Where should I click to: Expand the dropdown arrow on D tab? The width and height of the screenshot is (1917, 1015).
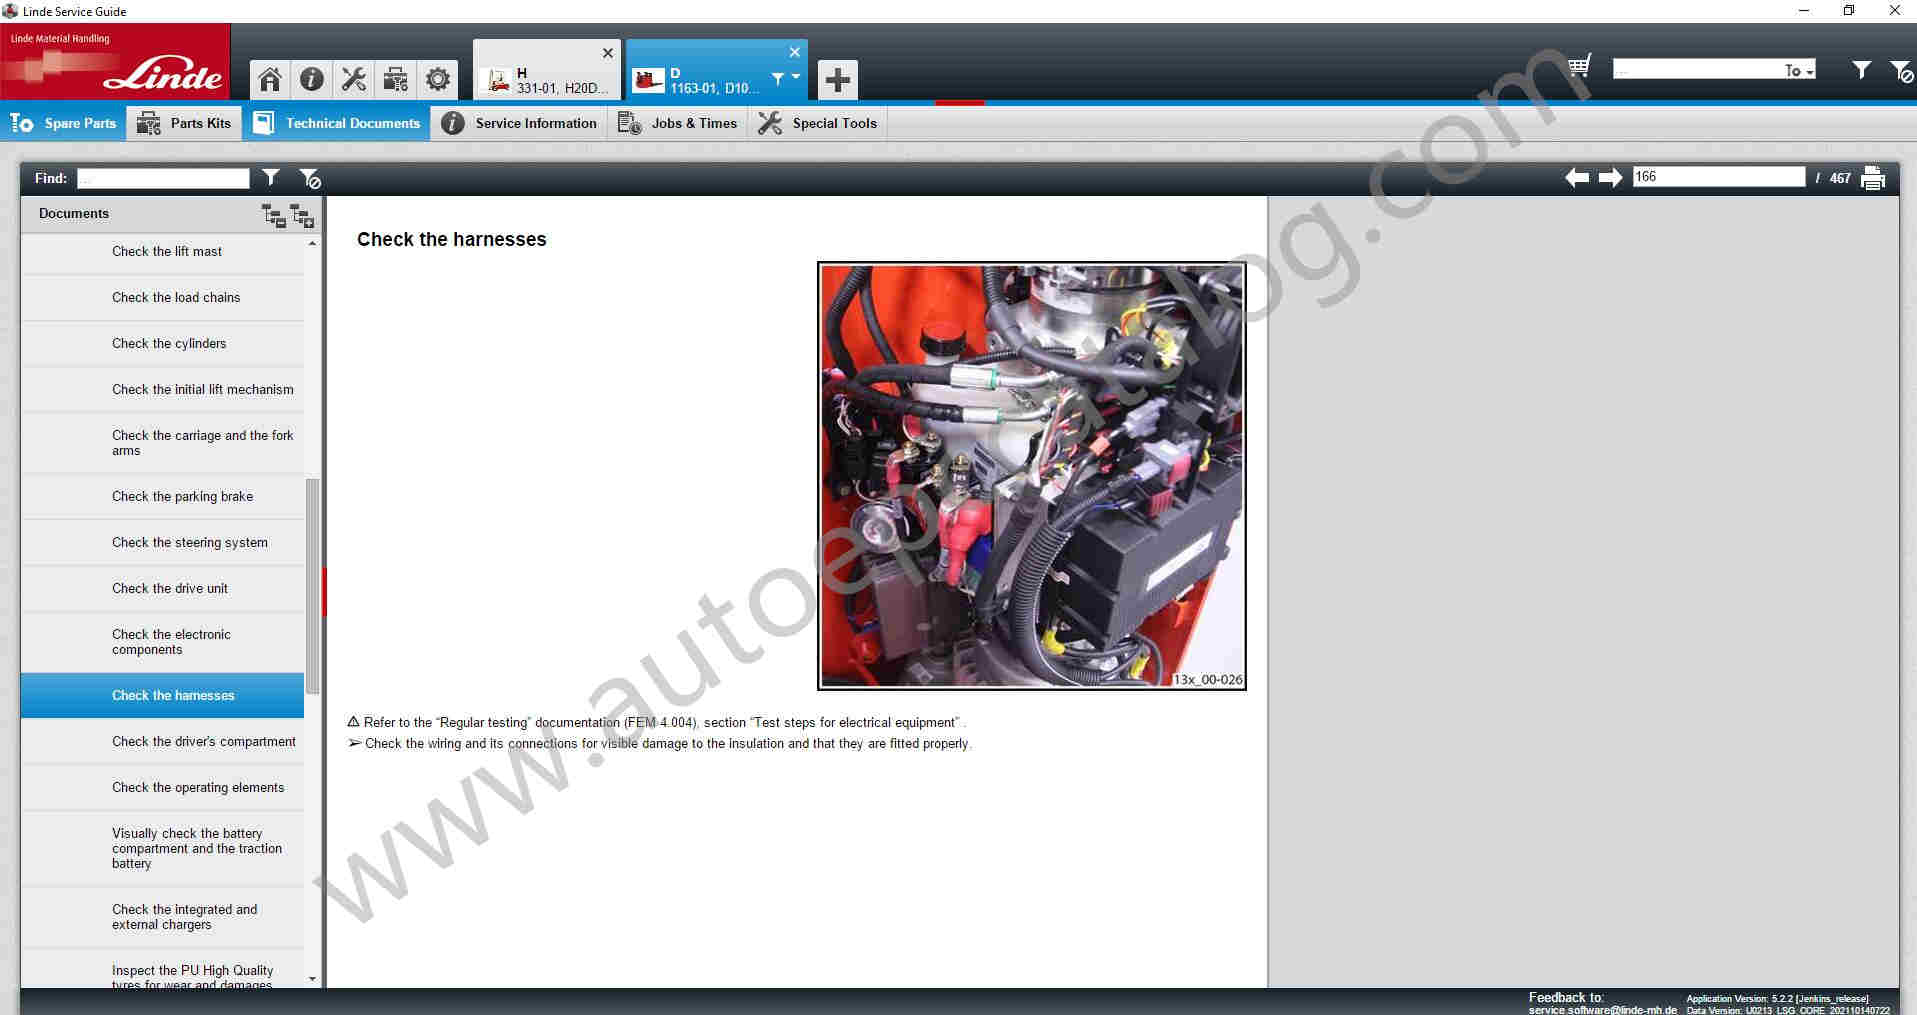[796, 77]
